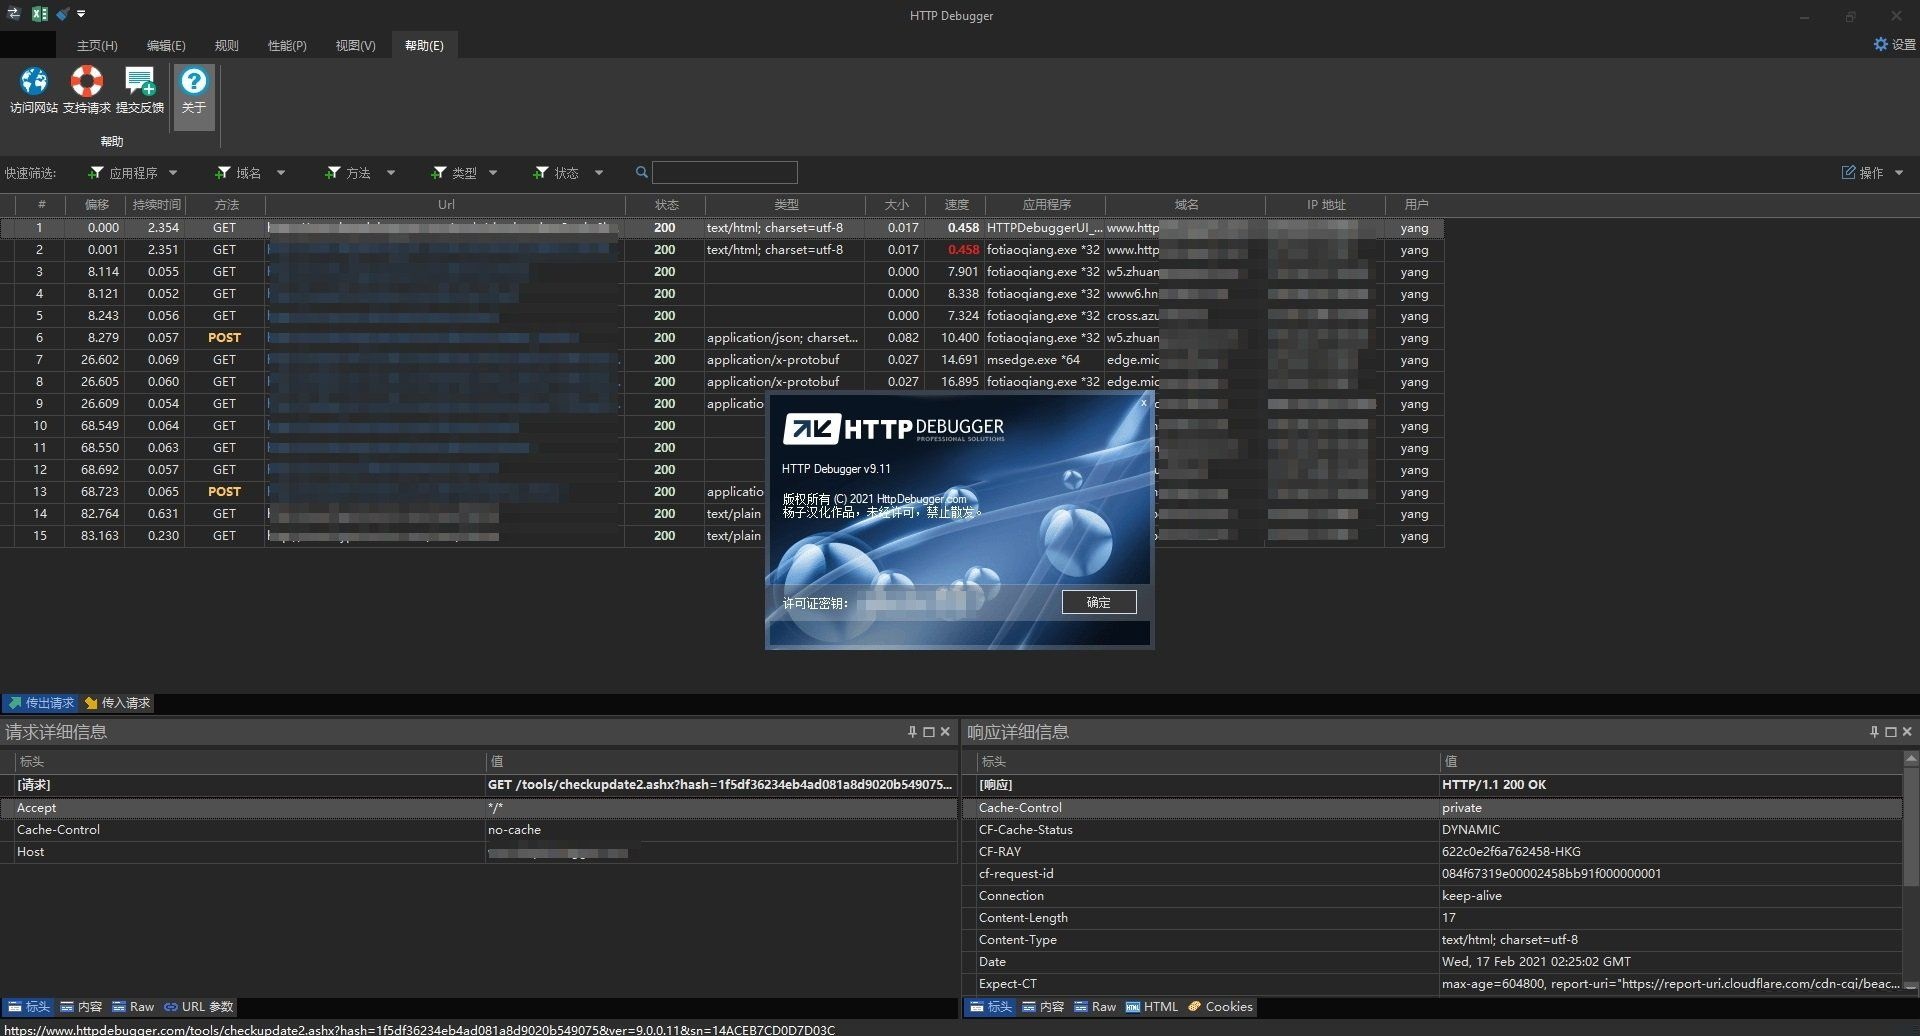Screen dimensions: 1920x1036
Task: Select the Incoming Requests (传入请求) tab
Action: (117, 703)
